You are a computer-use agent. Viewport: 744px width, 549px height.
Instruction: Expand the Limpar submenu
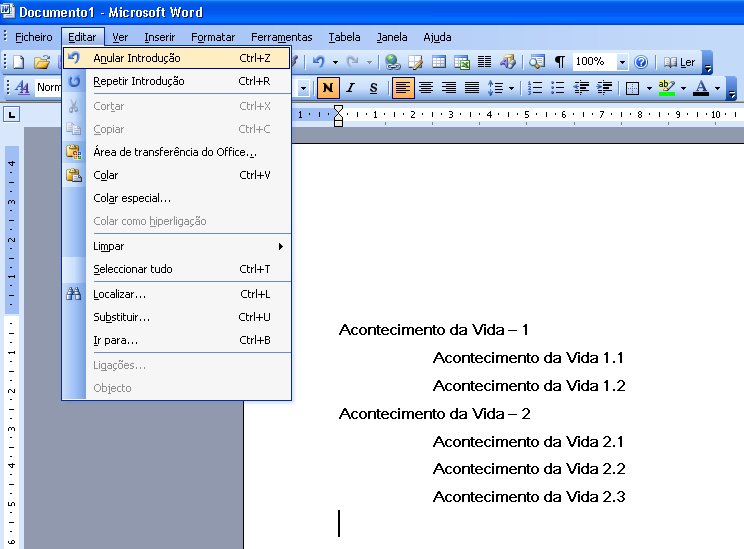(177, 246)
